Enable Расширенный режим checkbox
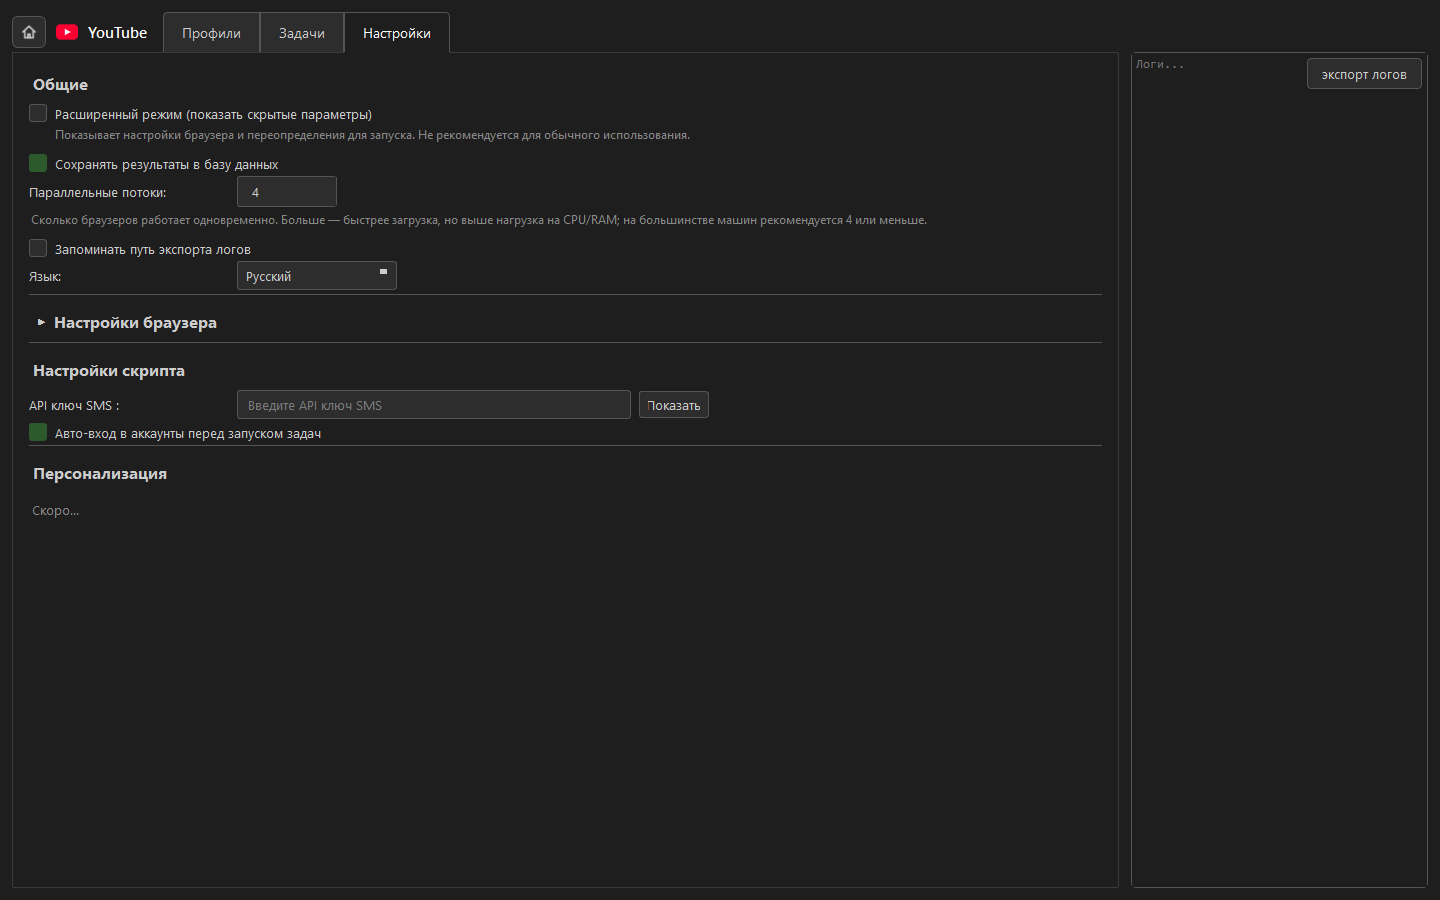The width and height of the screenshot is (1440, 900). (38, 113)
